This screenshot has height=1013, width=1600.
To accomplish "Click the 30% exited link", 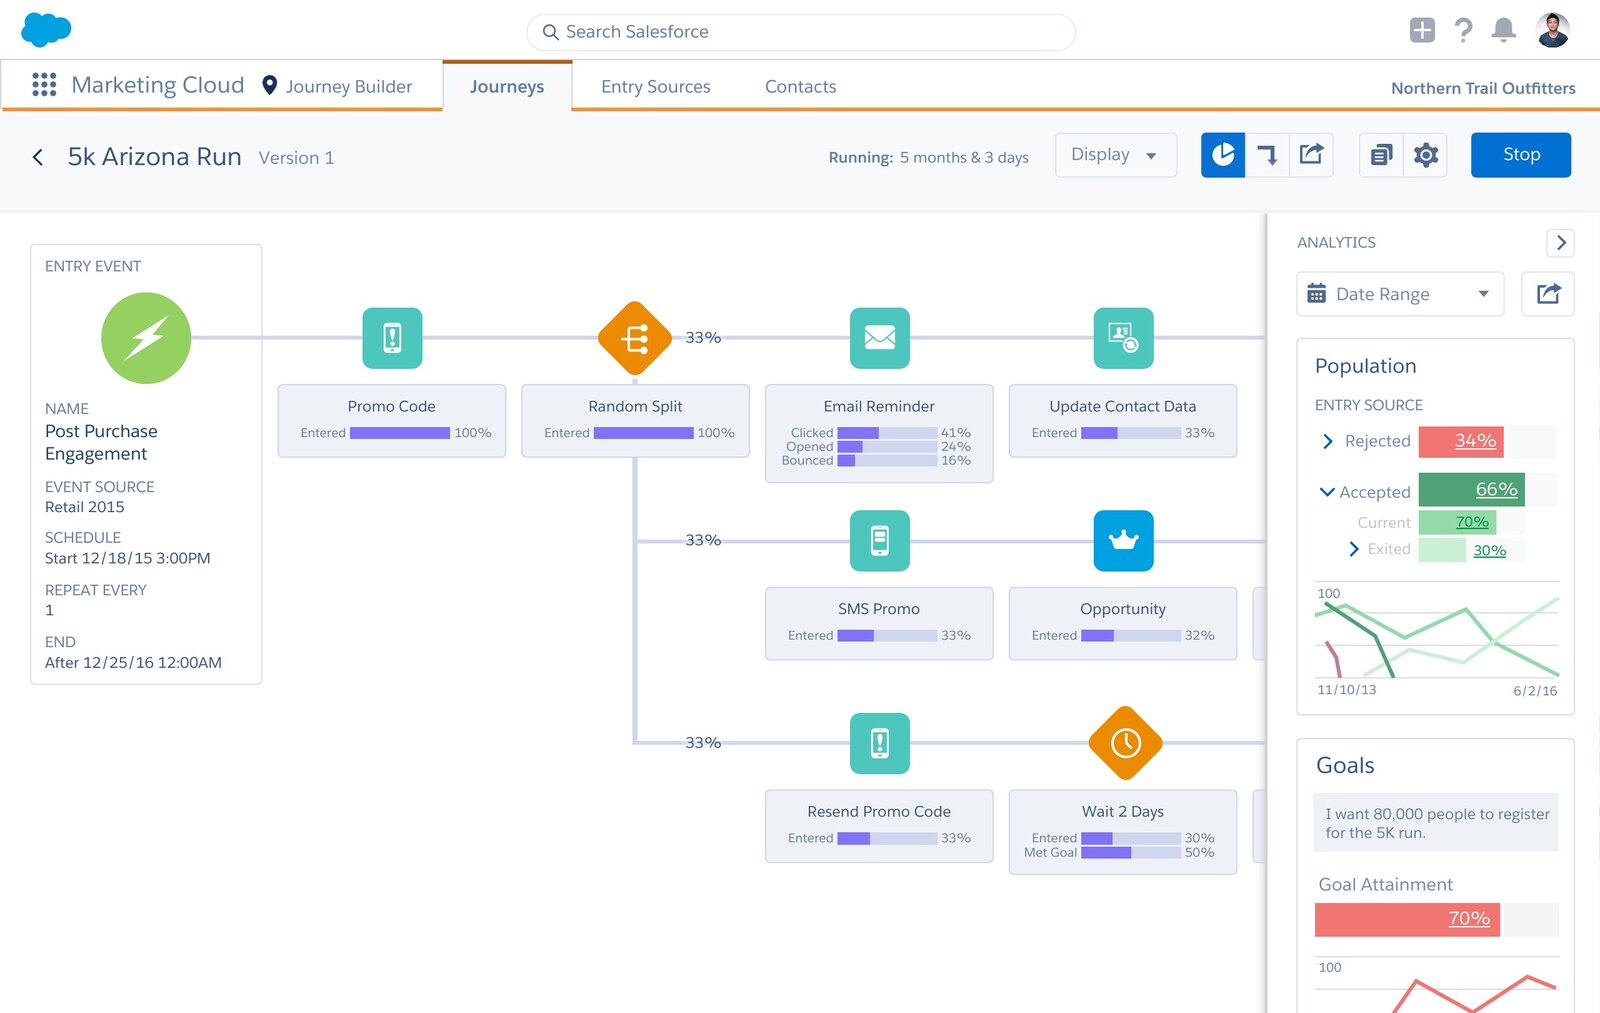I will point(1489,550).
